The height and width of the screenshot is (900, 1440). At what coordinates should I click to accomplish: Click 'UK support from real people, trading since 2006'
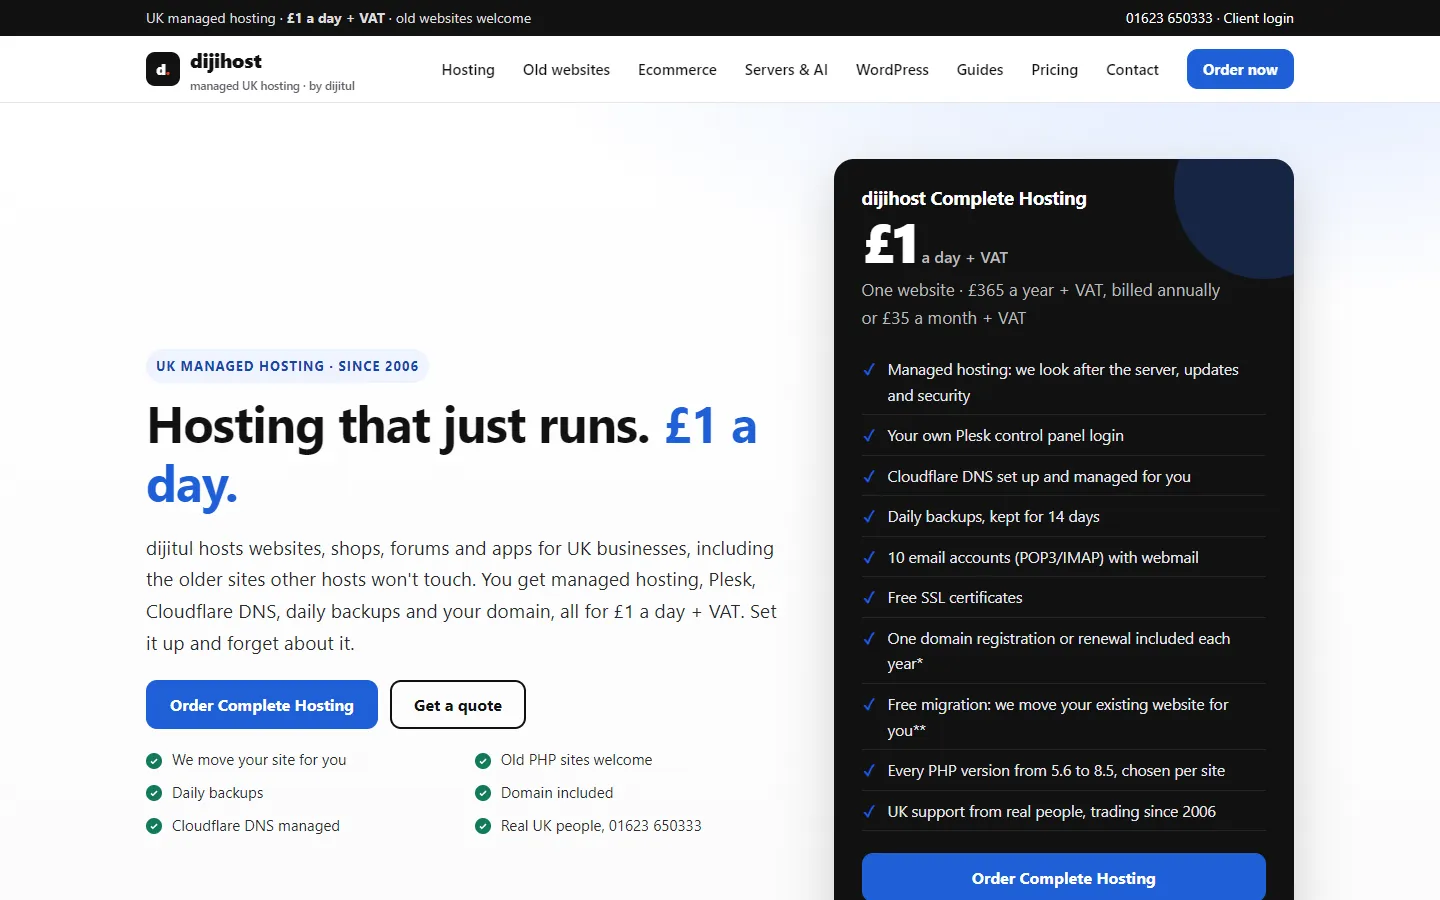coord(1052,812)
